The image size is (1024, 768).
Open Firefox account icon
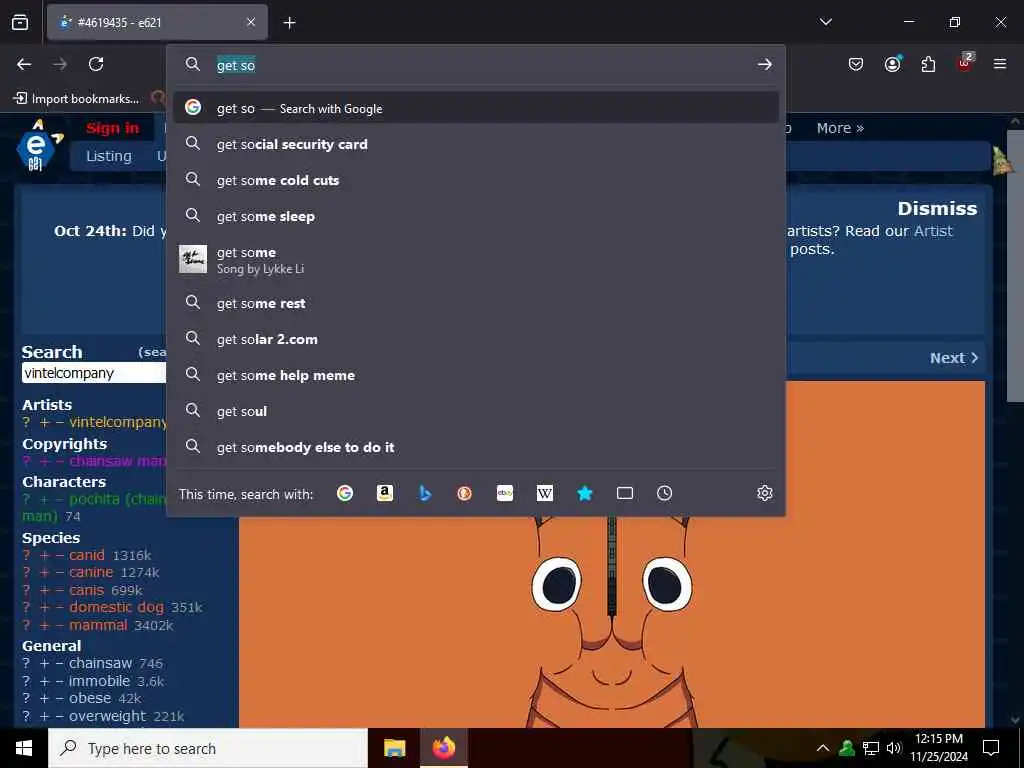click(892, 63)
